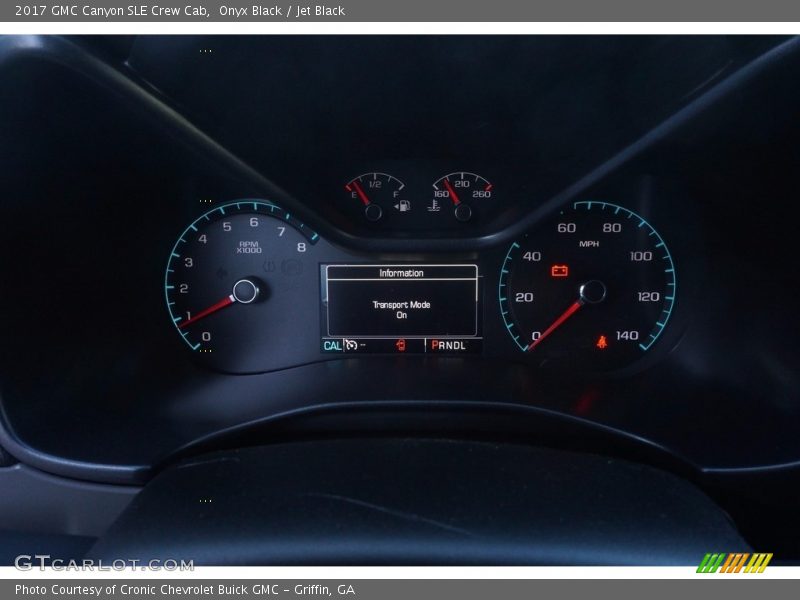Click the PRNDL gear indicator
This screenshot has height=600, width=800.
click(448, 345)
